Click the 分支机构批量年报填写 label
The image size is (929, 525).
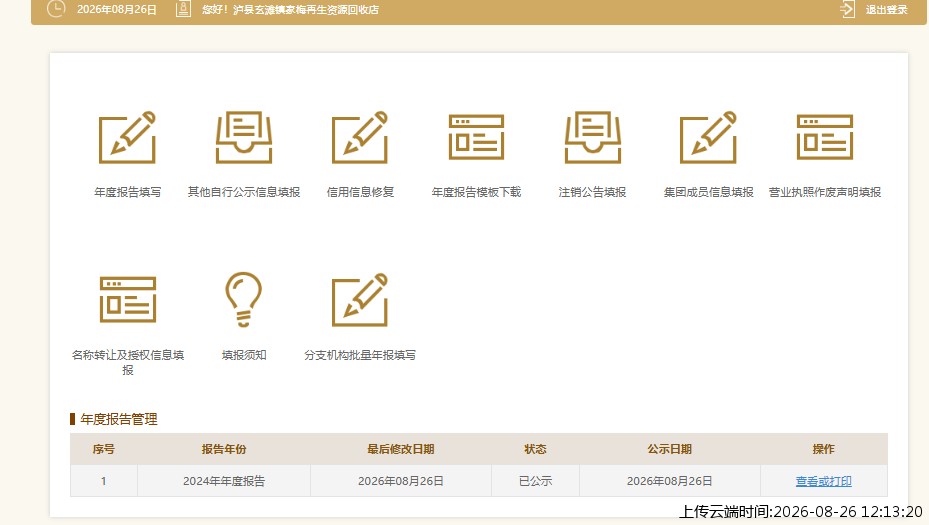(360, 355)
